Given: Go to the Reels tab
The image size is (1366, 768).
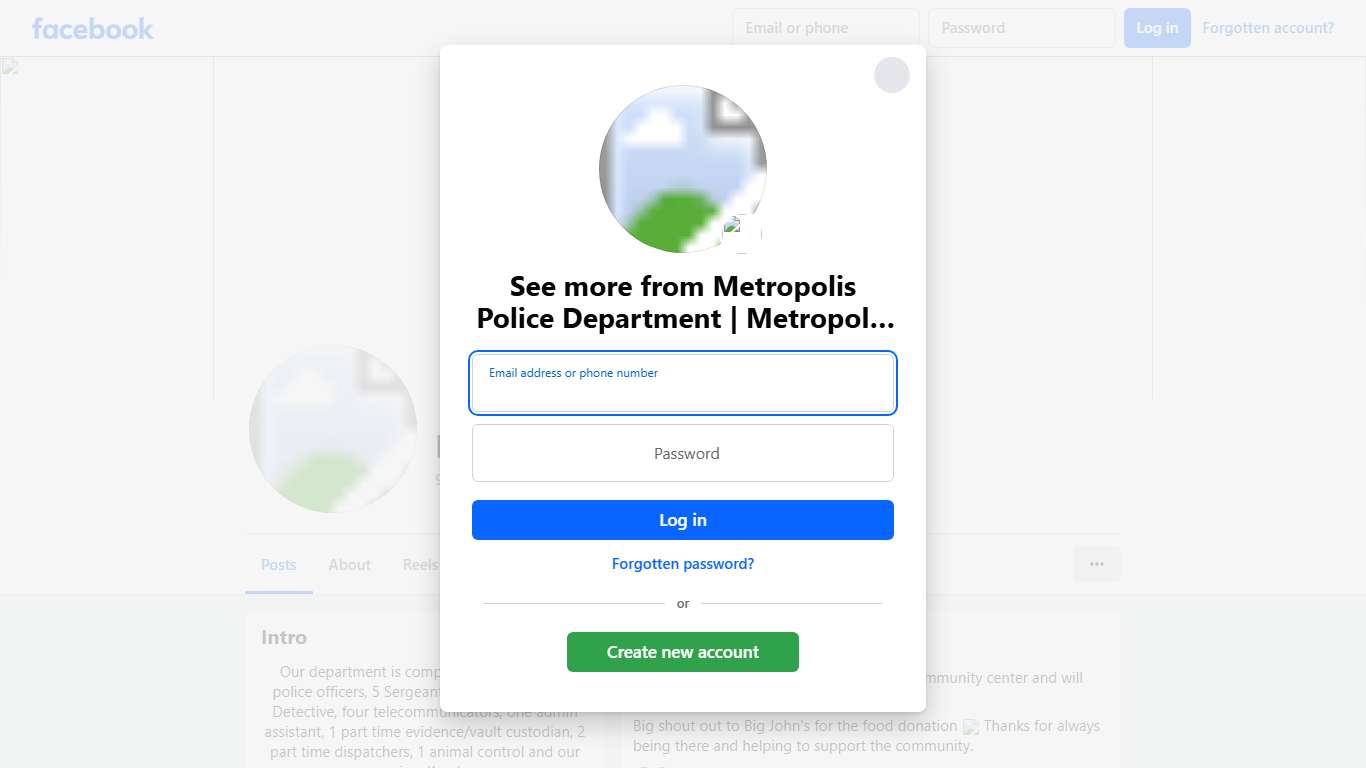Looking at the screenshot, I should [x=420, y=565].
